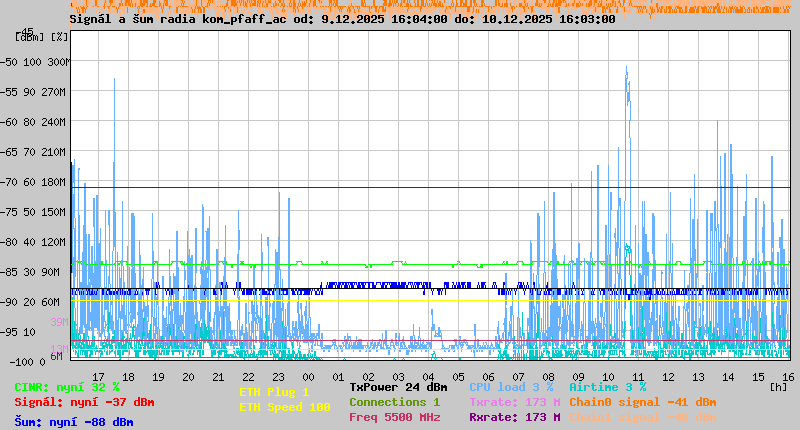Select the red Signál legend label
The width and height of the screenshot is (800, 430).
click(x=84, y=403)
